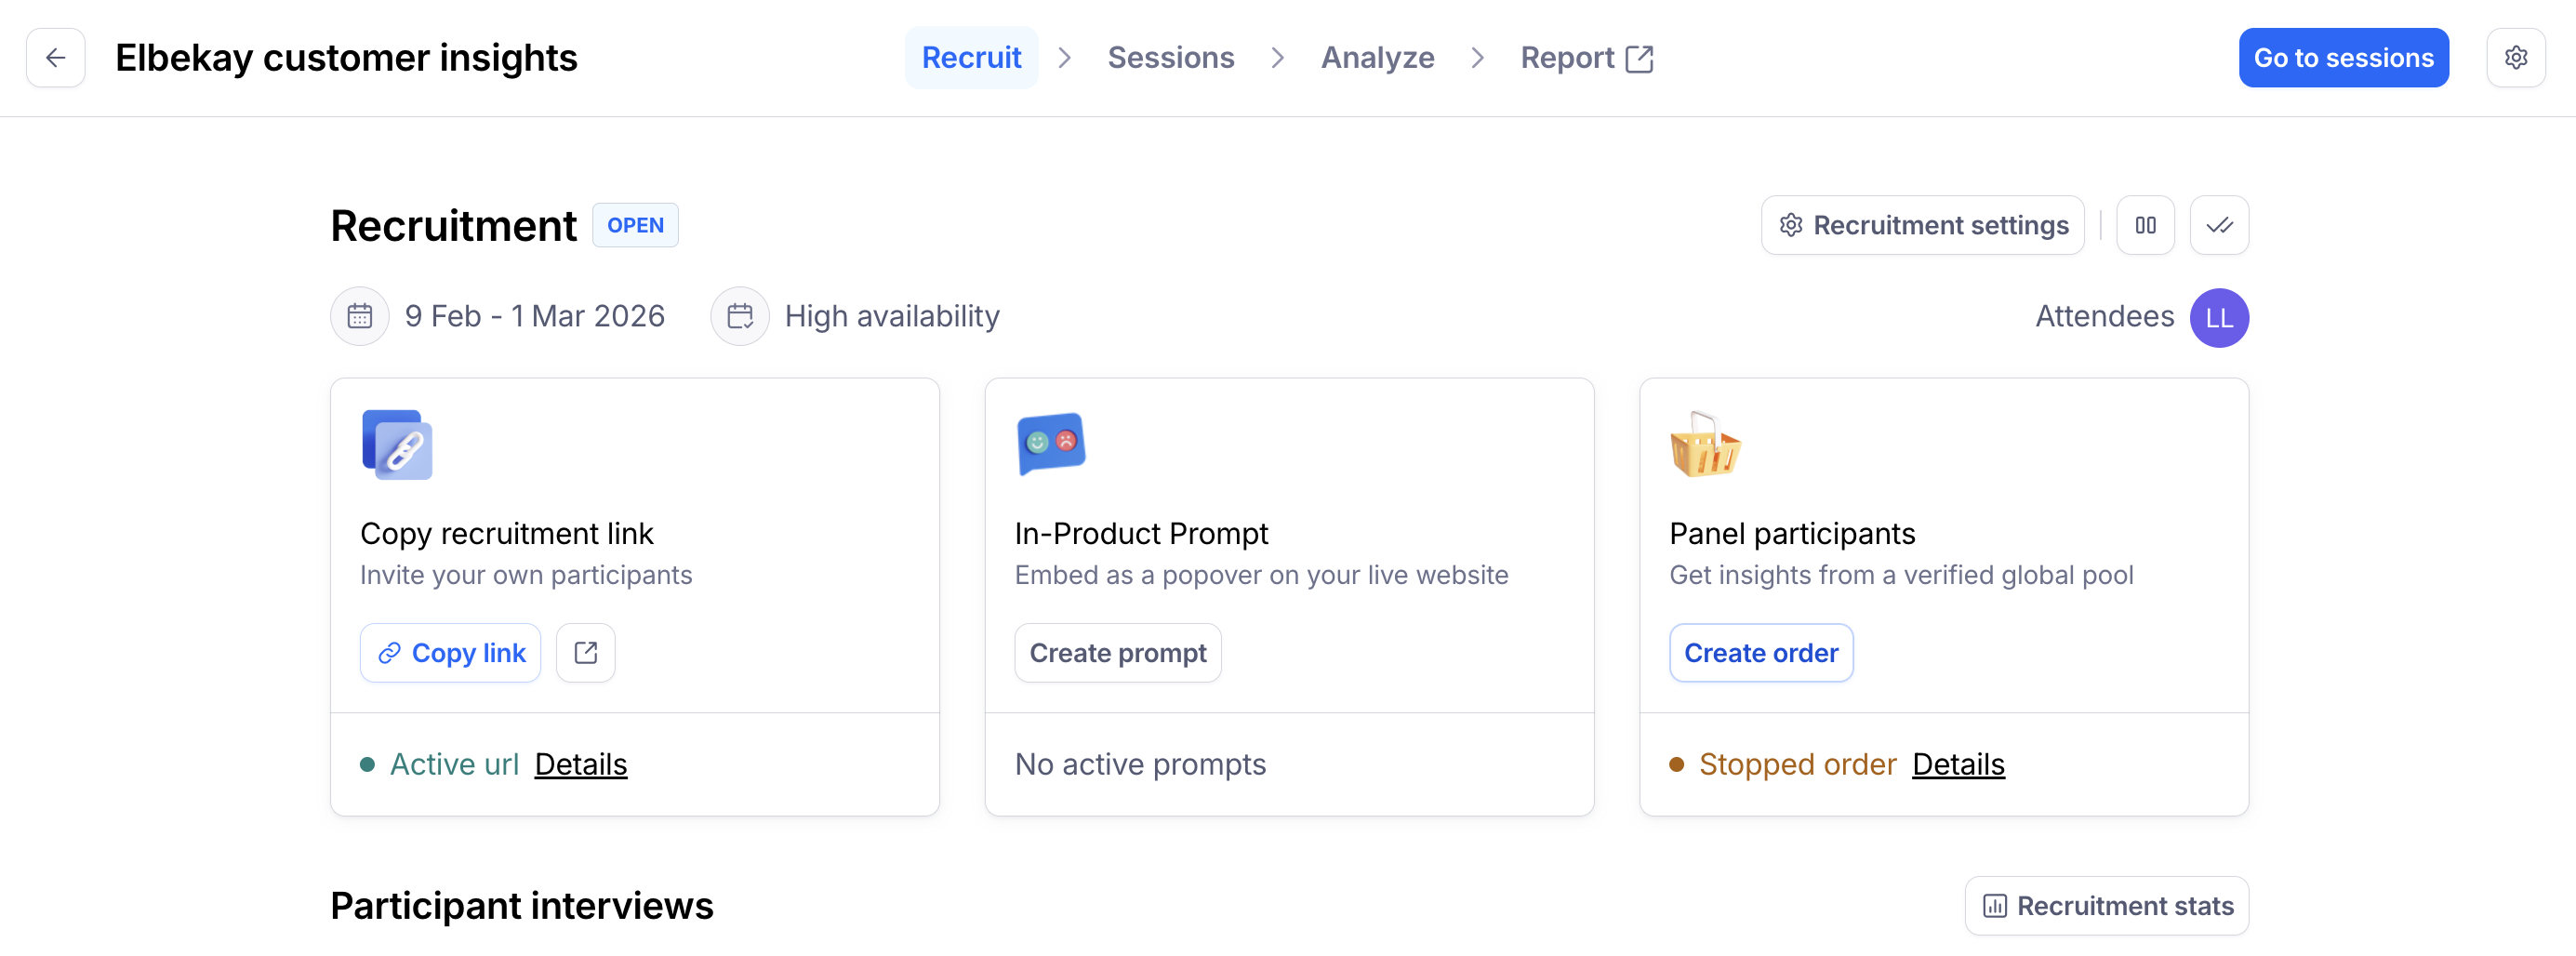Open project settings gear in top bar

(x=2515, y=58)
